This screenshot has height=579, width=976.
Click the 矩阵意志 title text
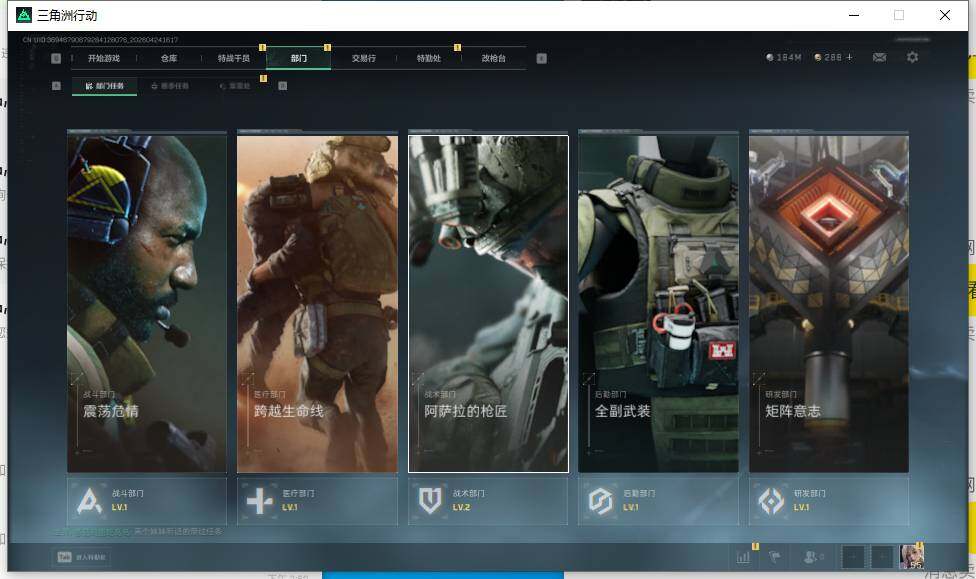pos(793,411)
